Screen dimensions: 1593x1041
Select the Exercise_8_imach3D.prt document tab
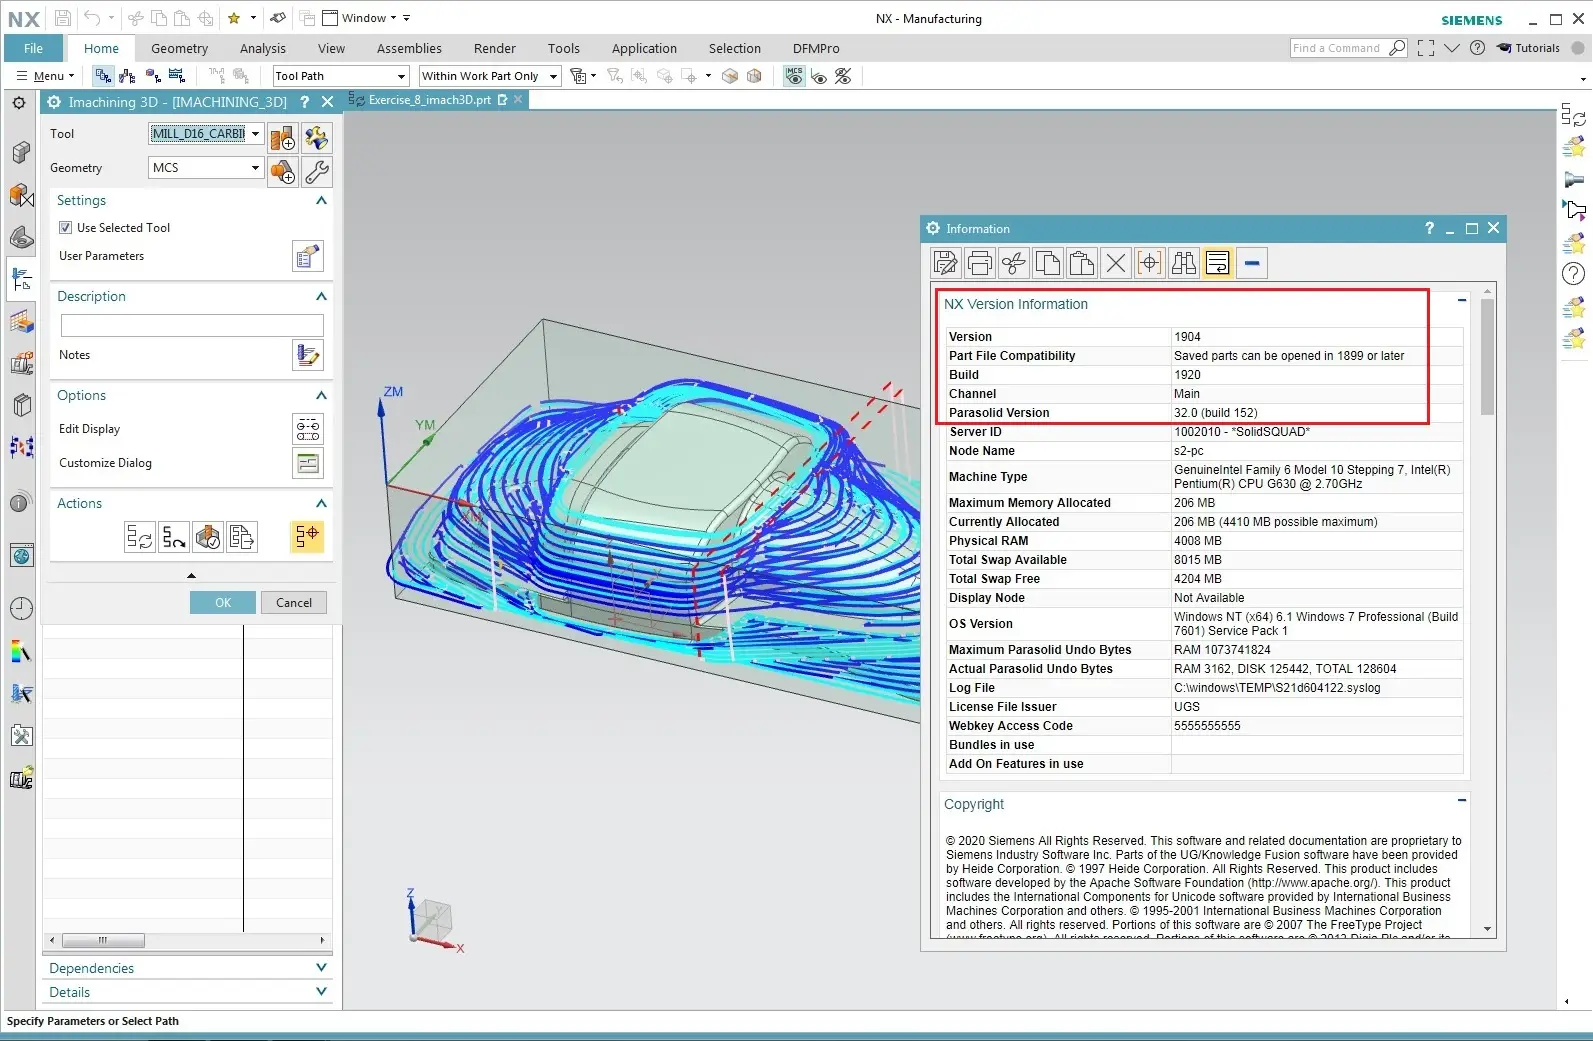[430, 100]
